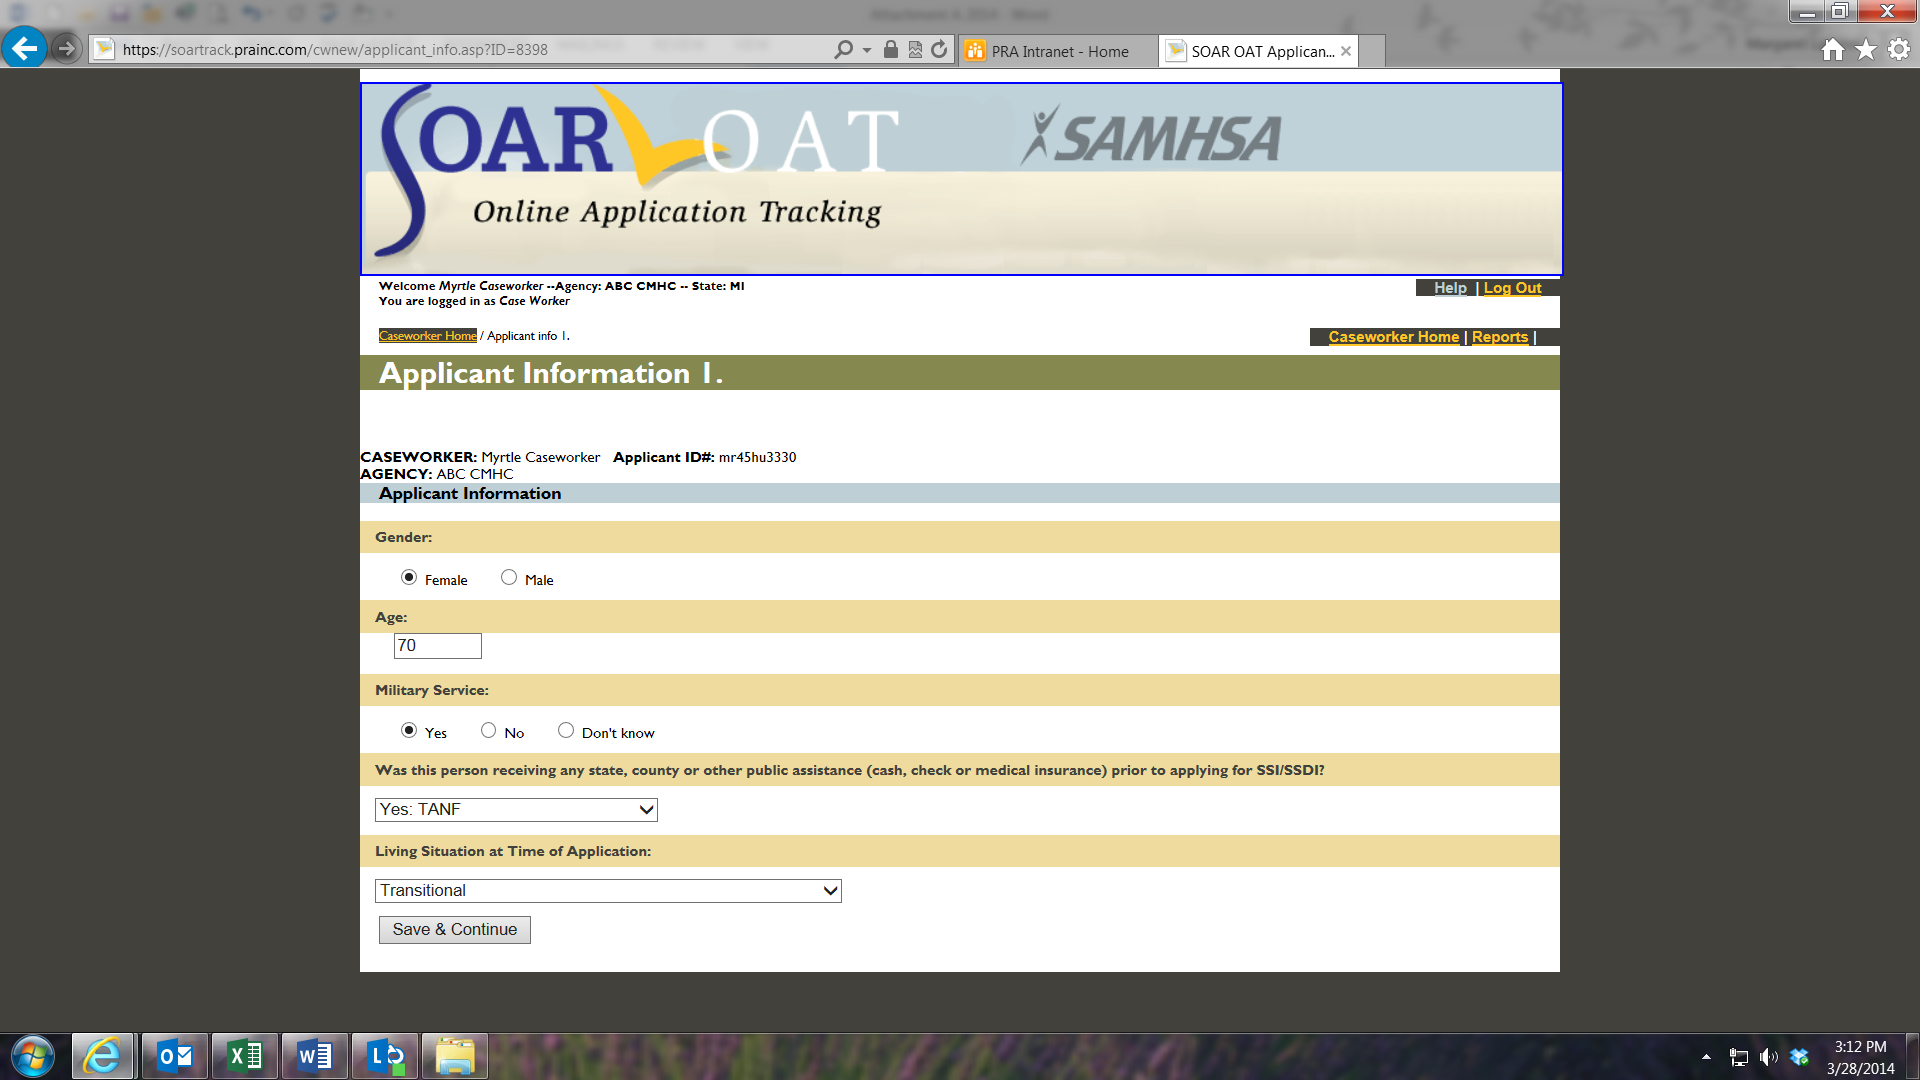Switch to PRA Intranet - Home tab
Viewport: 1920px width, 1080px height.
click(1058, 51)
